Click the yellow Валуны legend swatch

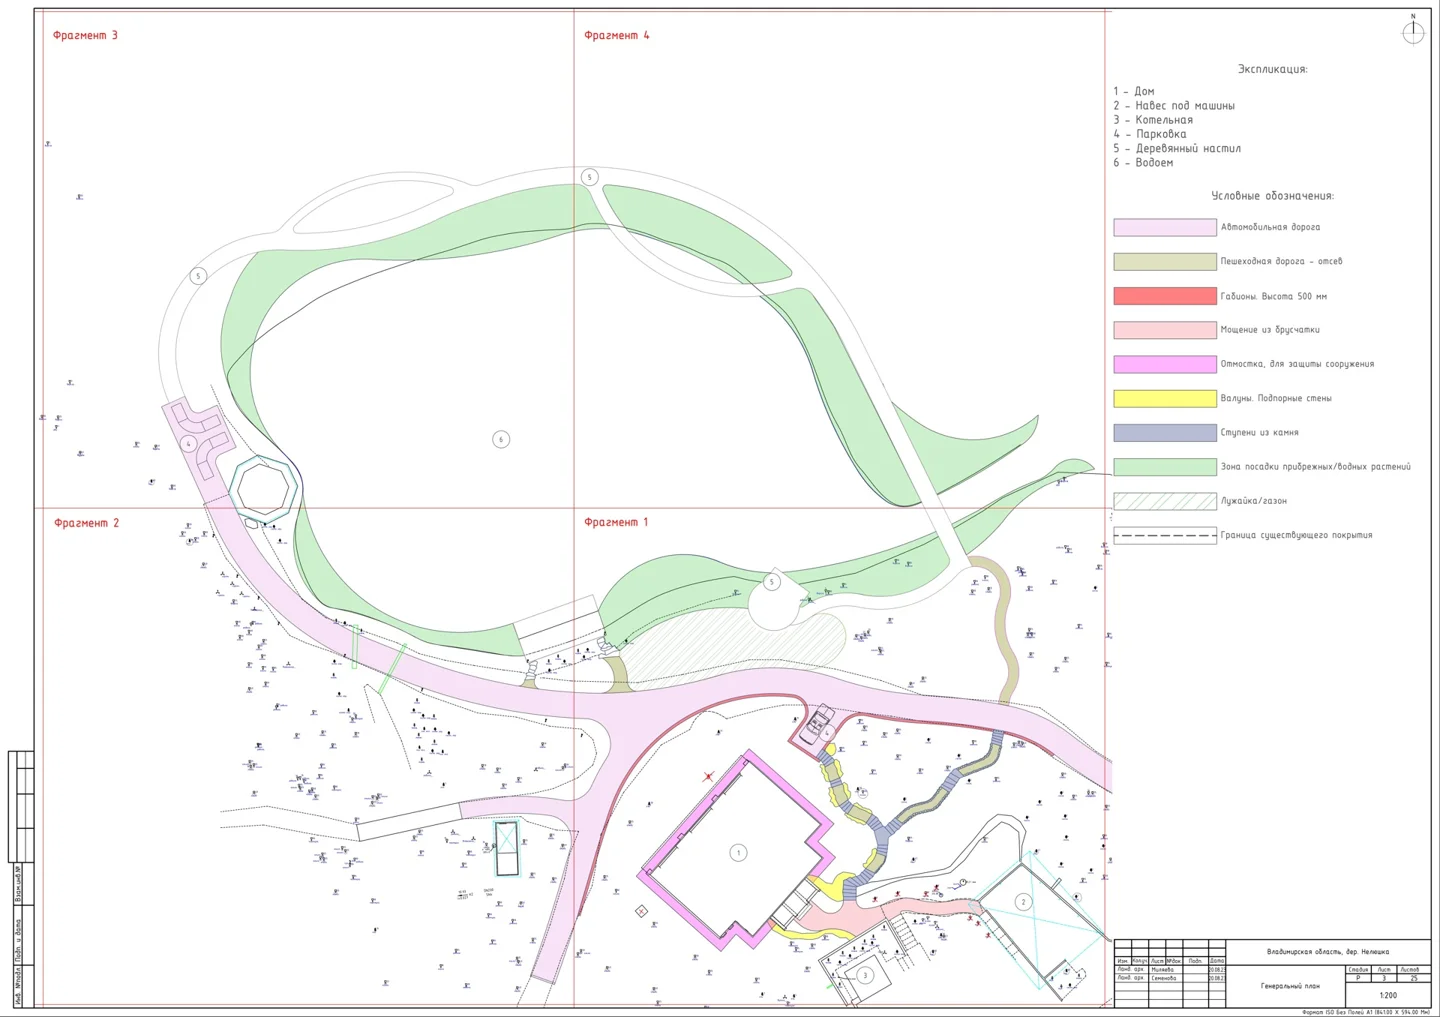(1165, 398)
